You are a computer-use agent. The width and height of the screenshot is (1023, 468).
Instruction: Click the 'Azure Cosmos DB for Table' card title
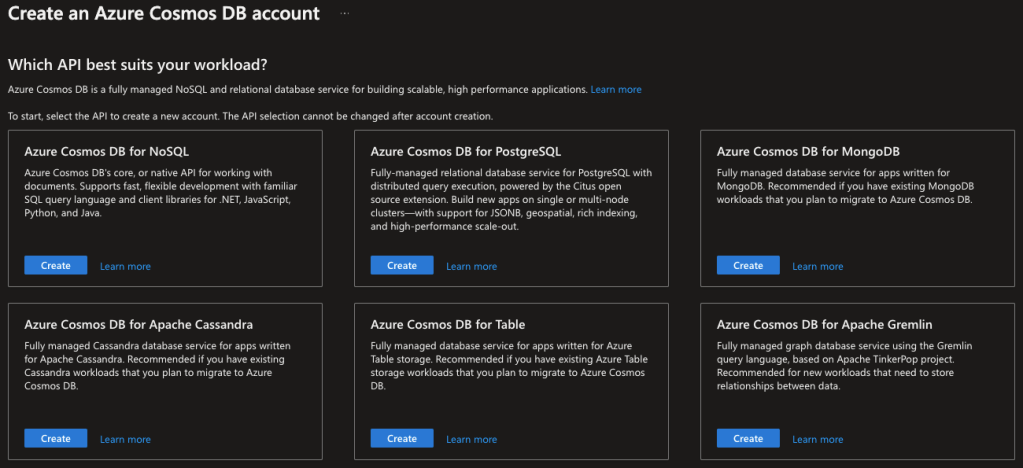pos(448,325)
